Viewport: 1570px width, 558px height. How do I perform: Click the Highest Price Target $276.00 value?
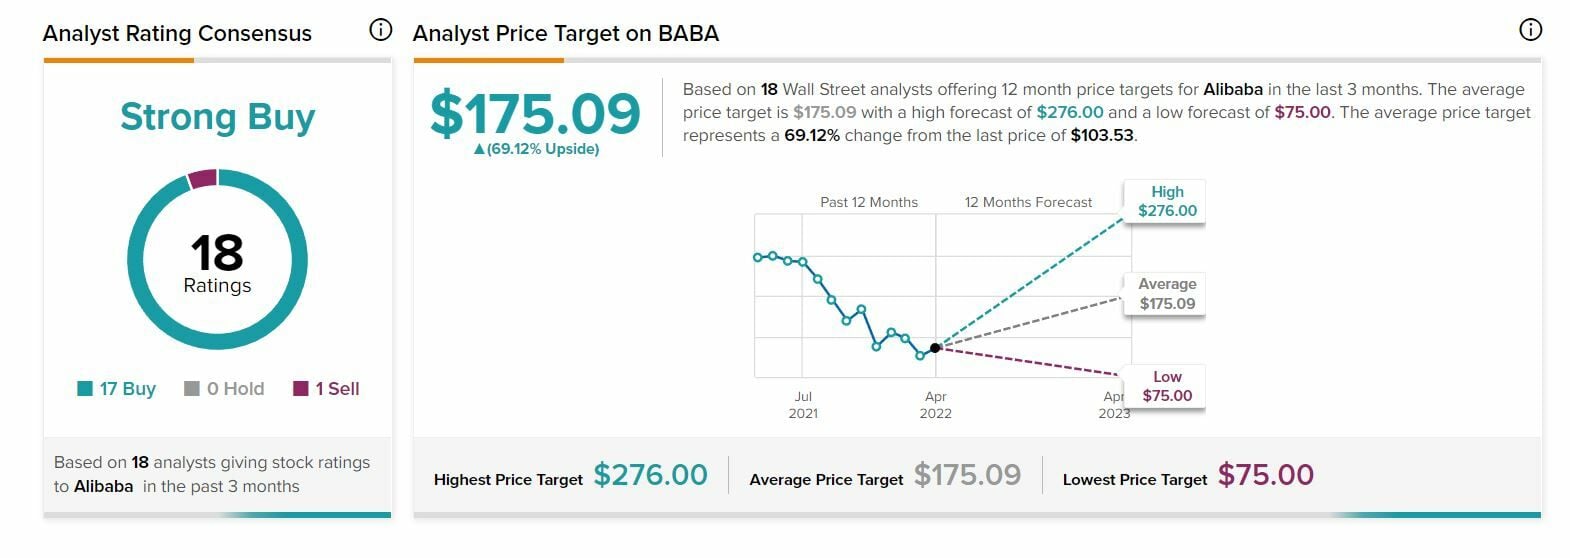[650, 475]
